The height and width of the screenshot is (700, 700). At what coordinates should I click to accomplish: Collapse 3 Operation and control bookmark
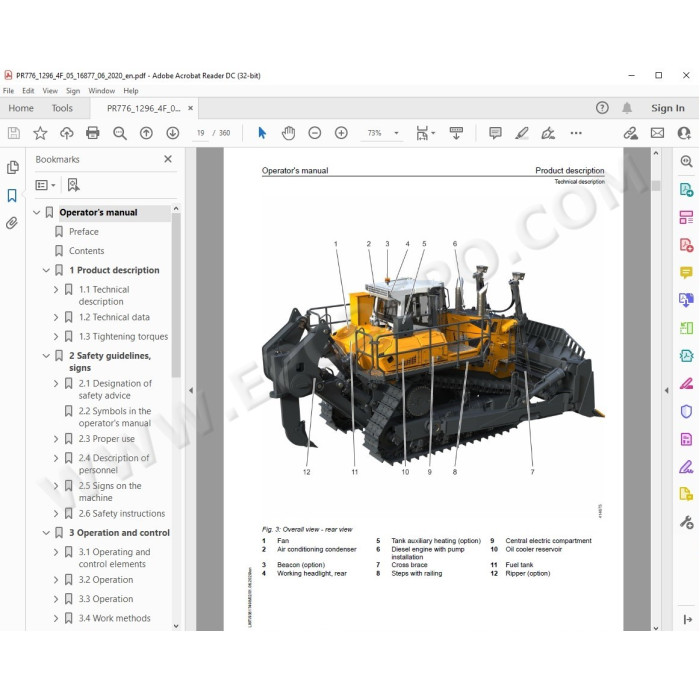[x=46, y=533]
